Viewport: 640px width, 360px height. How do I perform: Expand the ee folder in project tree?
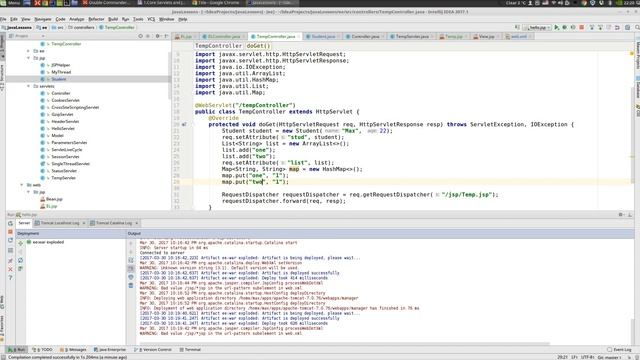point(29,51)
